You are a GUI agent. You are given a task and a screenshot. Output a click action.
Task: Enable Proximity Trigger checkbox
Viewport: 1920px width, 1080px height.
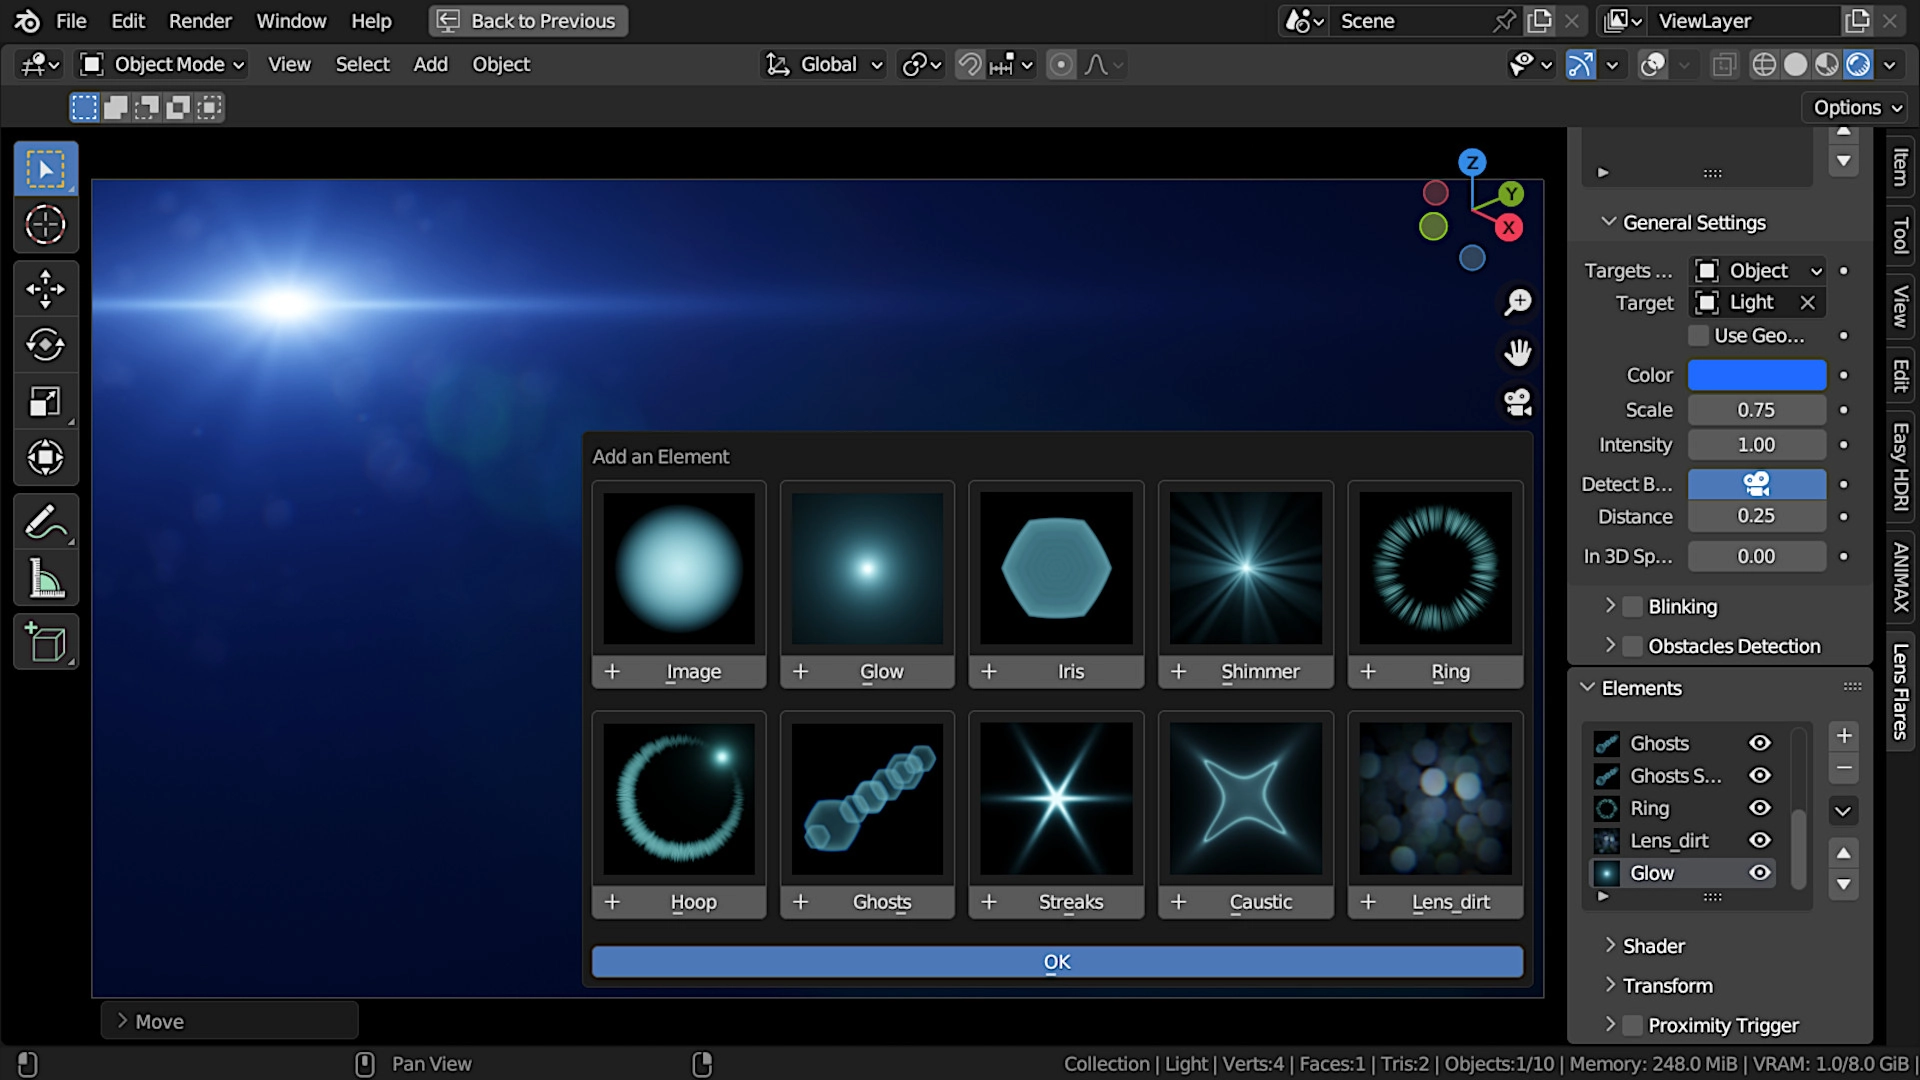[1632, 1026]
